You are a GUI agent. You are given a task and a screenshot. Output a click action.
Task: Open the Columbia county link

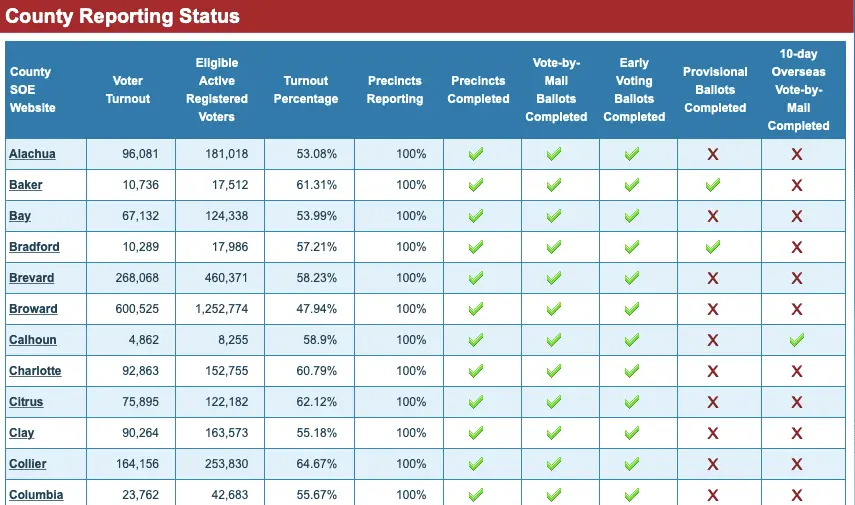pyautogui.click(x=36, y=495)
